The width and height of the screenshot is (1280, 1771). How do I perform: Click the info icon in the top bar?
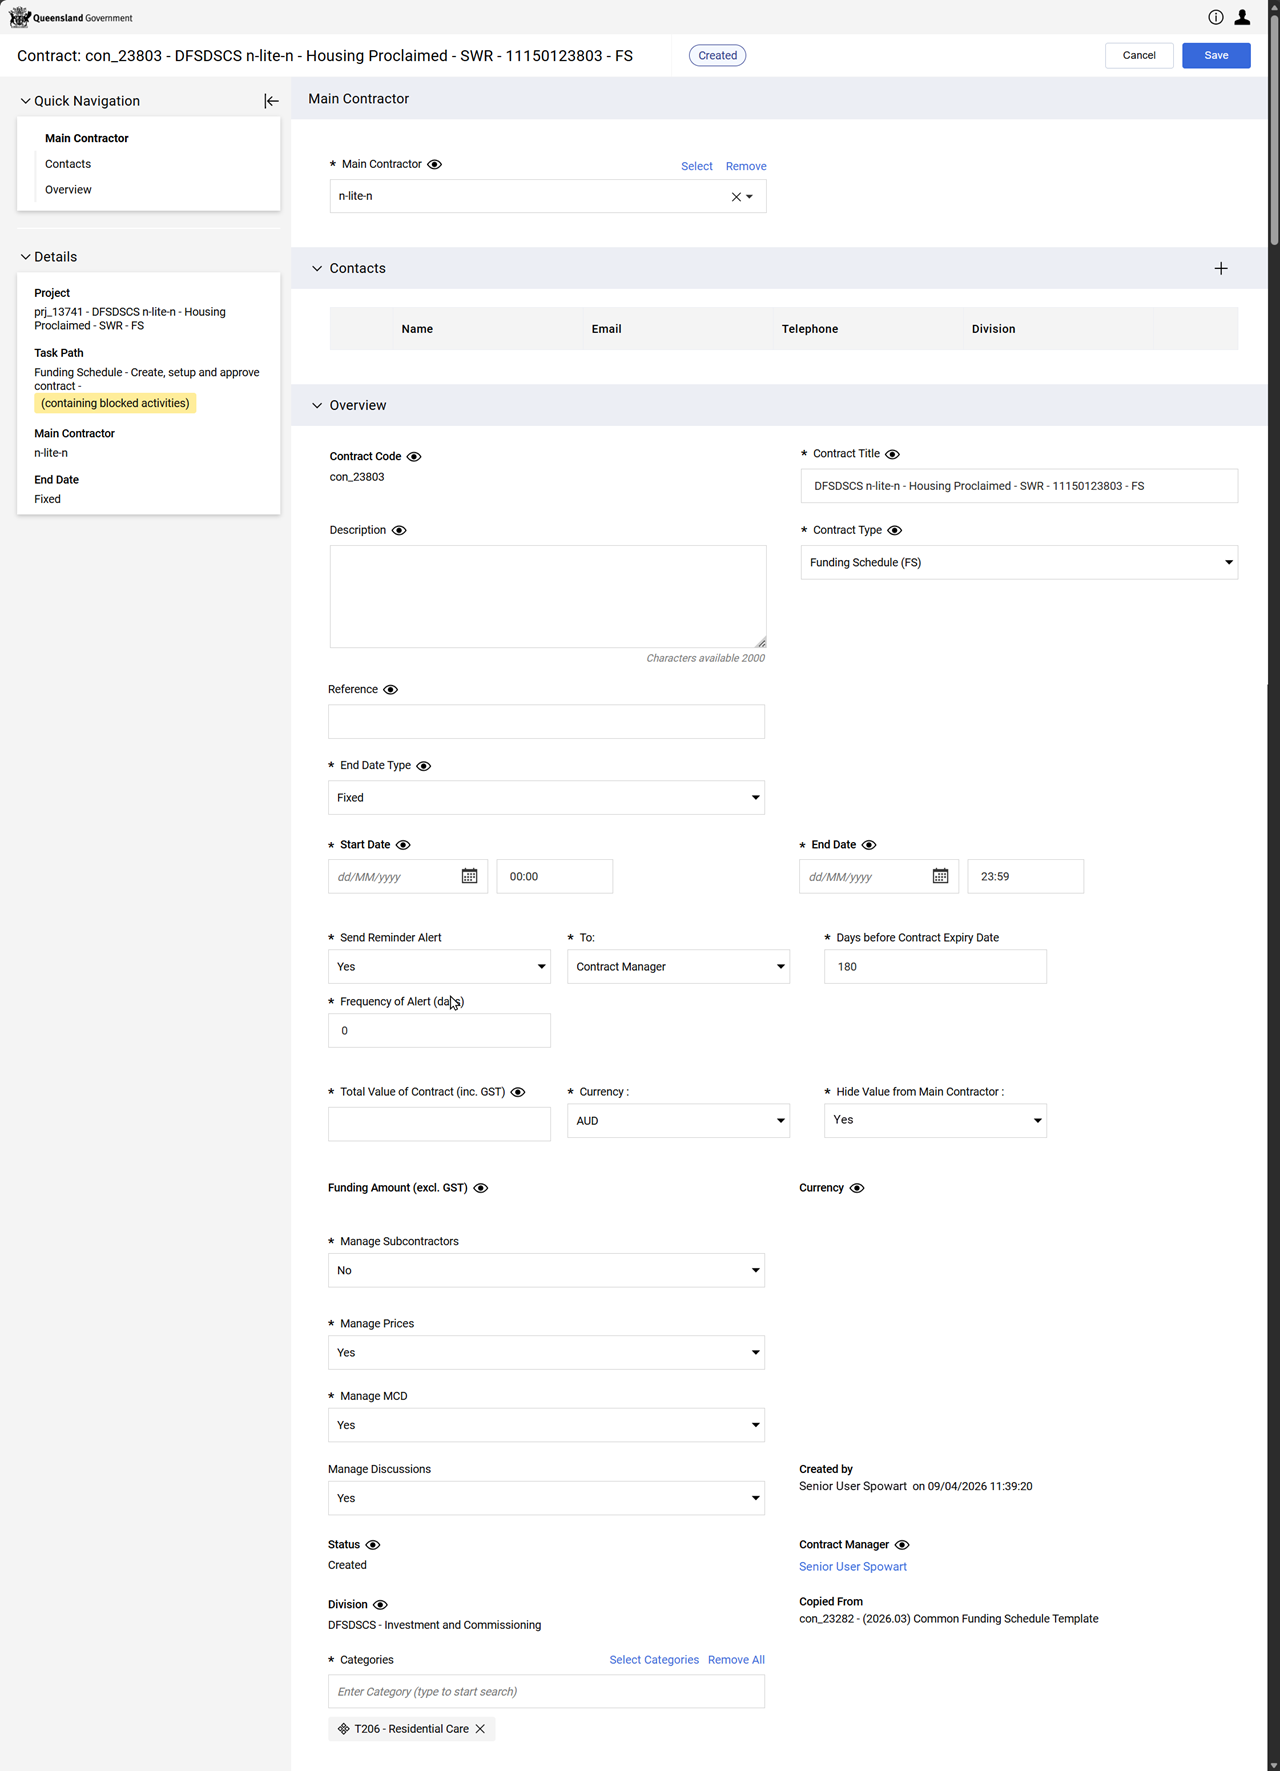1215,17
